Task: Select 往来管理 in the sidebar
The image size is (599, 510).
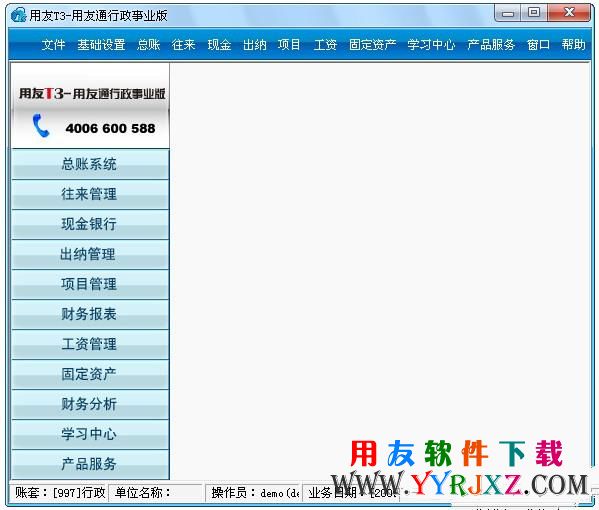Action: pyautogui.click(x=90, y=194)
